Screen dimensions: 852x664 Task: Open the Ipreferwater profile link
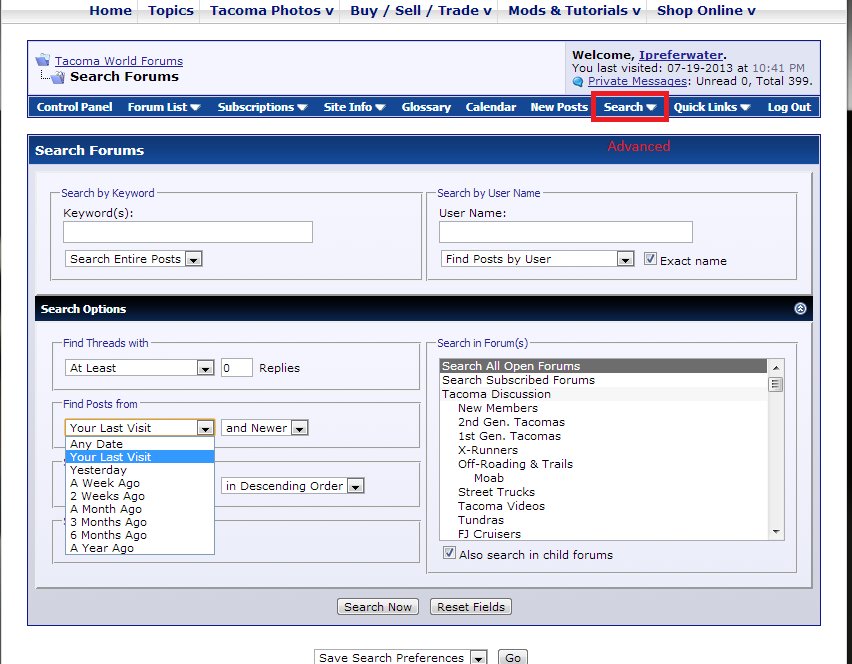click(x=681, y=55)
